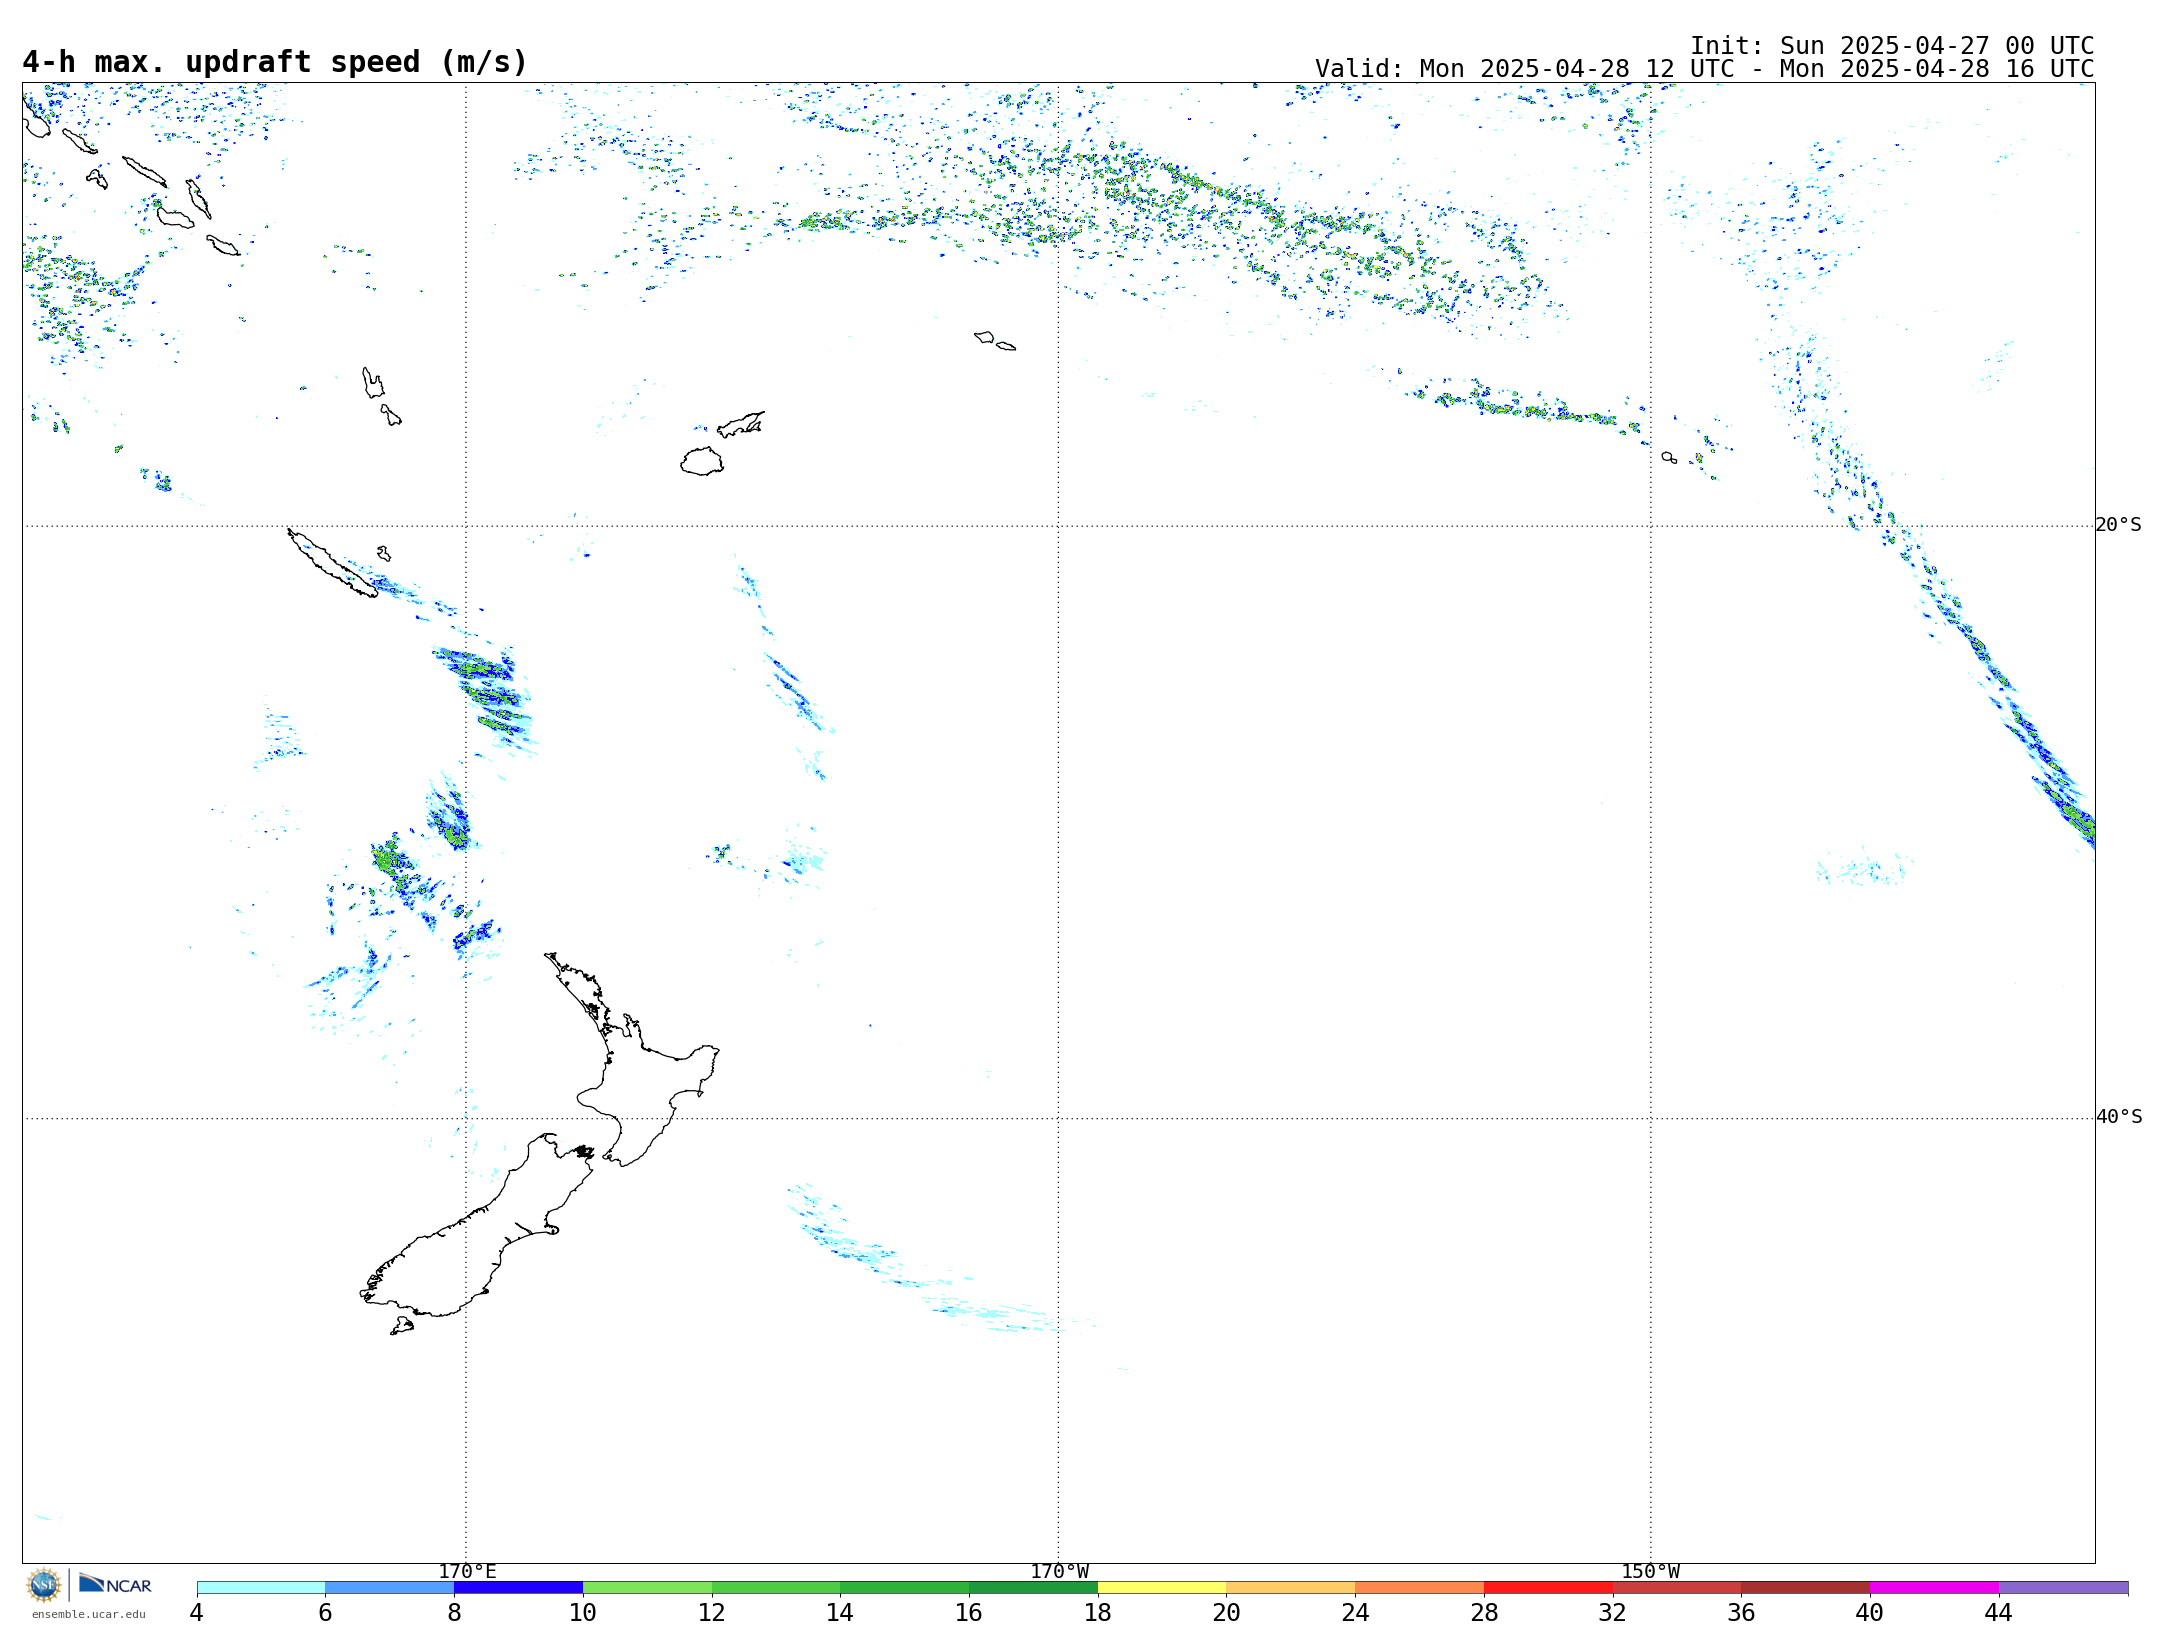This screenshot has width=2160, height=1626.
Task: Select the purple colorbar segment above 44
Action: pos(2063,1588)
